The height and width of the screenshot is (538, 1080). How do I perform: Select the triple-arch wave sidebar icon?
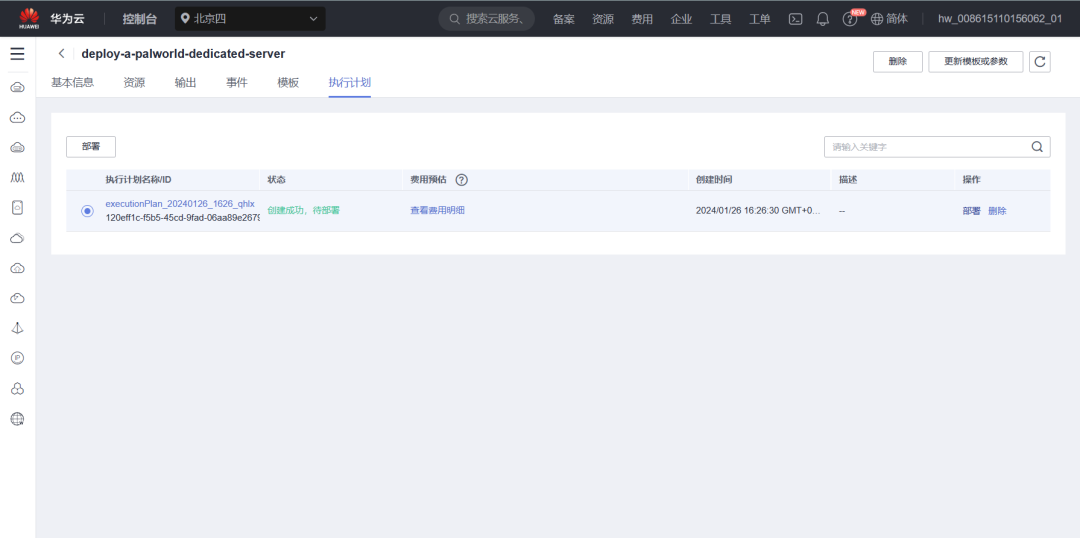click(18, 178)
